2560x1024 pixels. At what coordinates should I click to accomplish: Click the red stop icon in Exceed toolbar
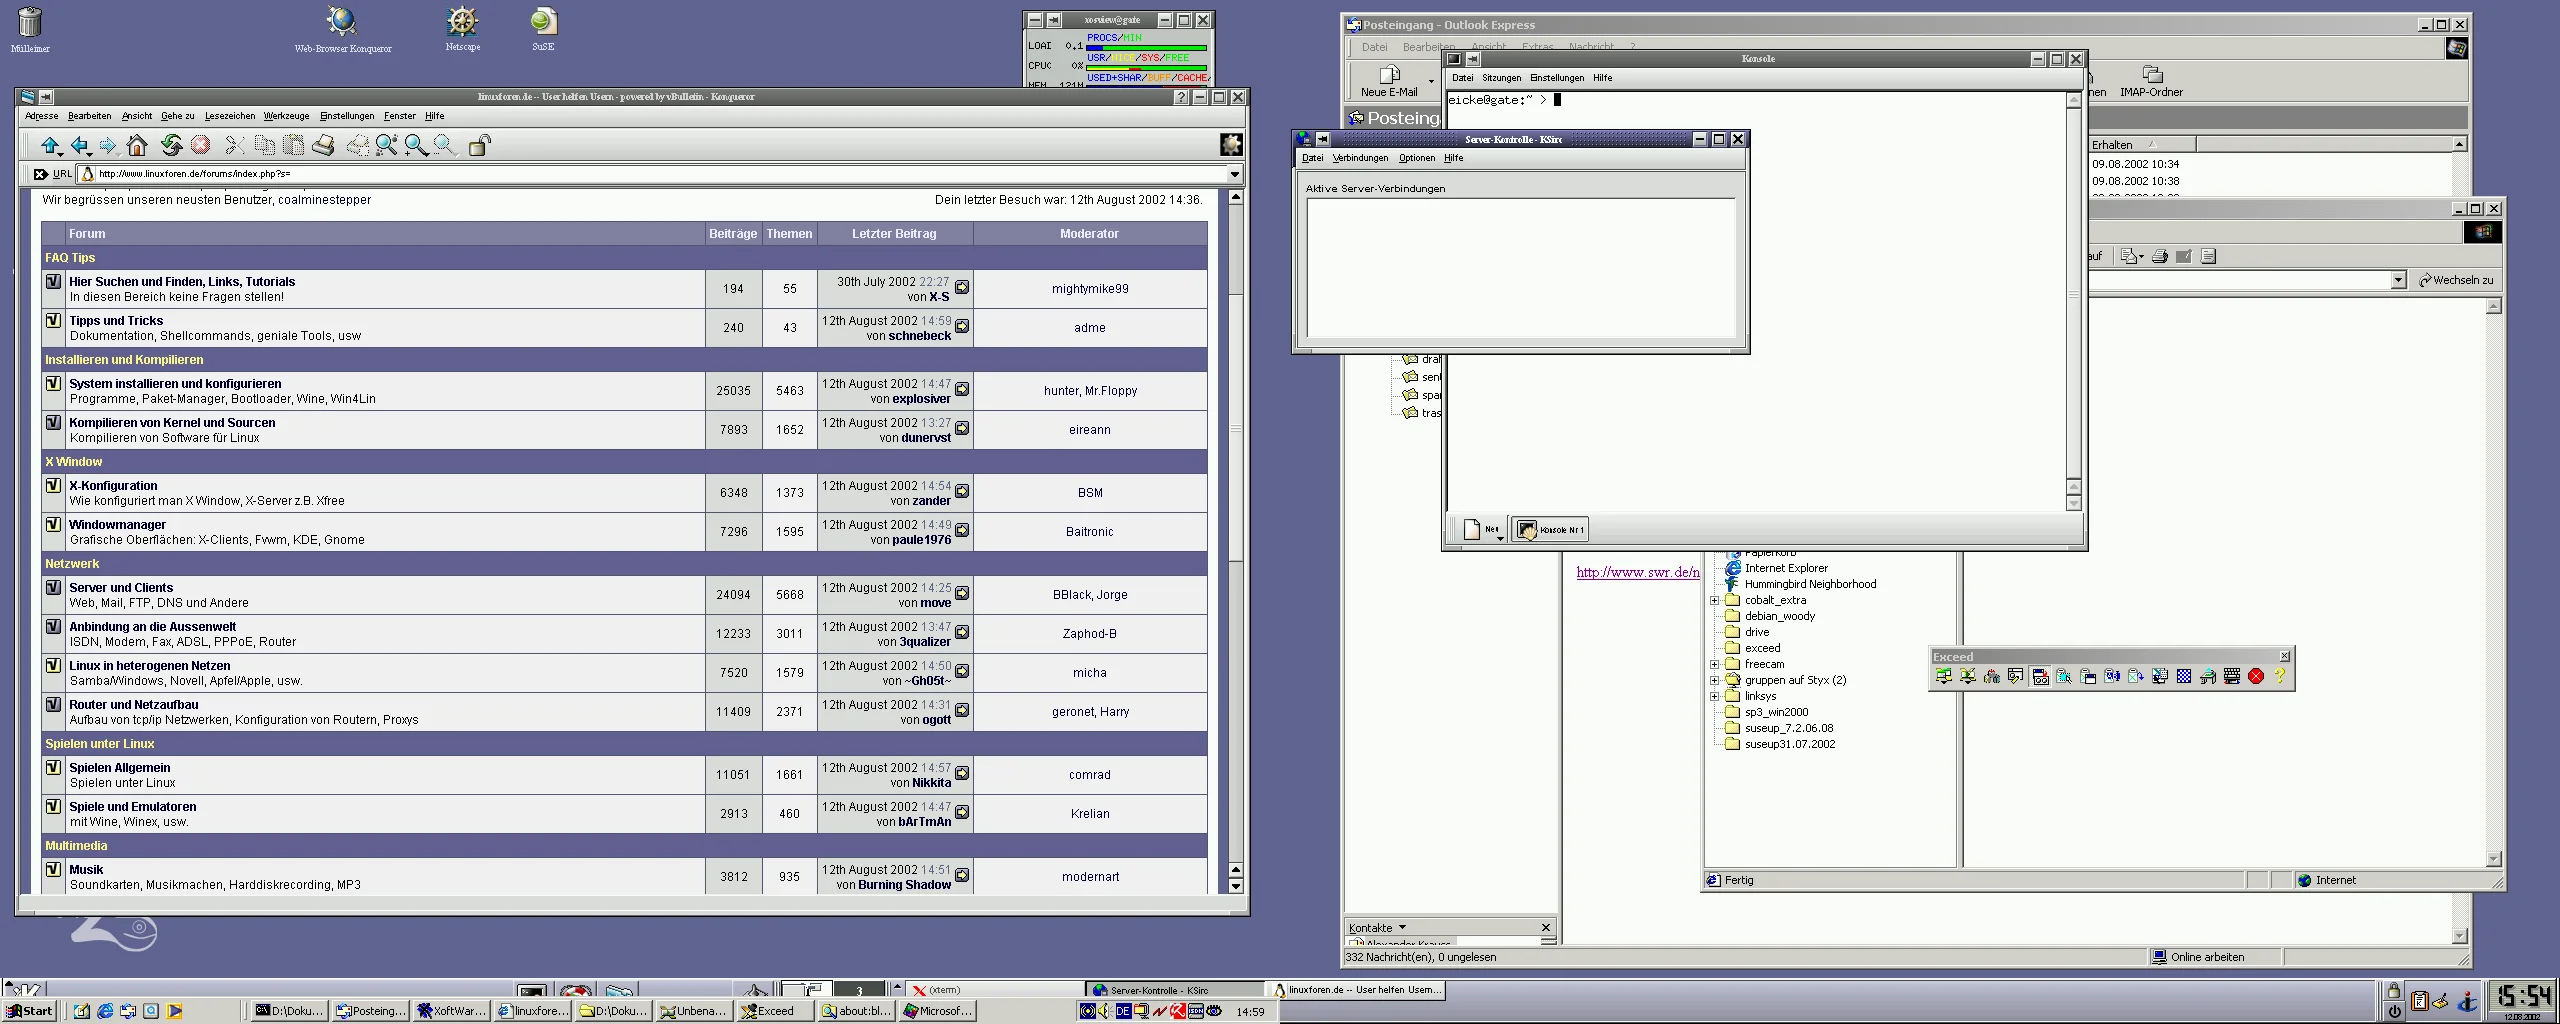(2256, 677)
